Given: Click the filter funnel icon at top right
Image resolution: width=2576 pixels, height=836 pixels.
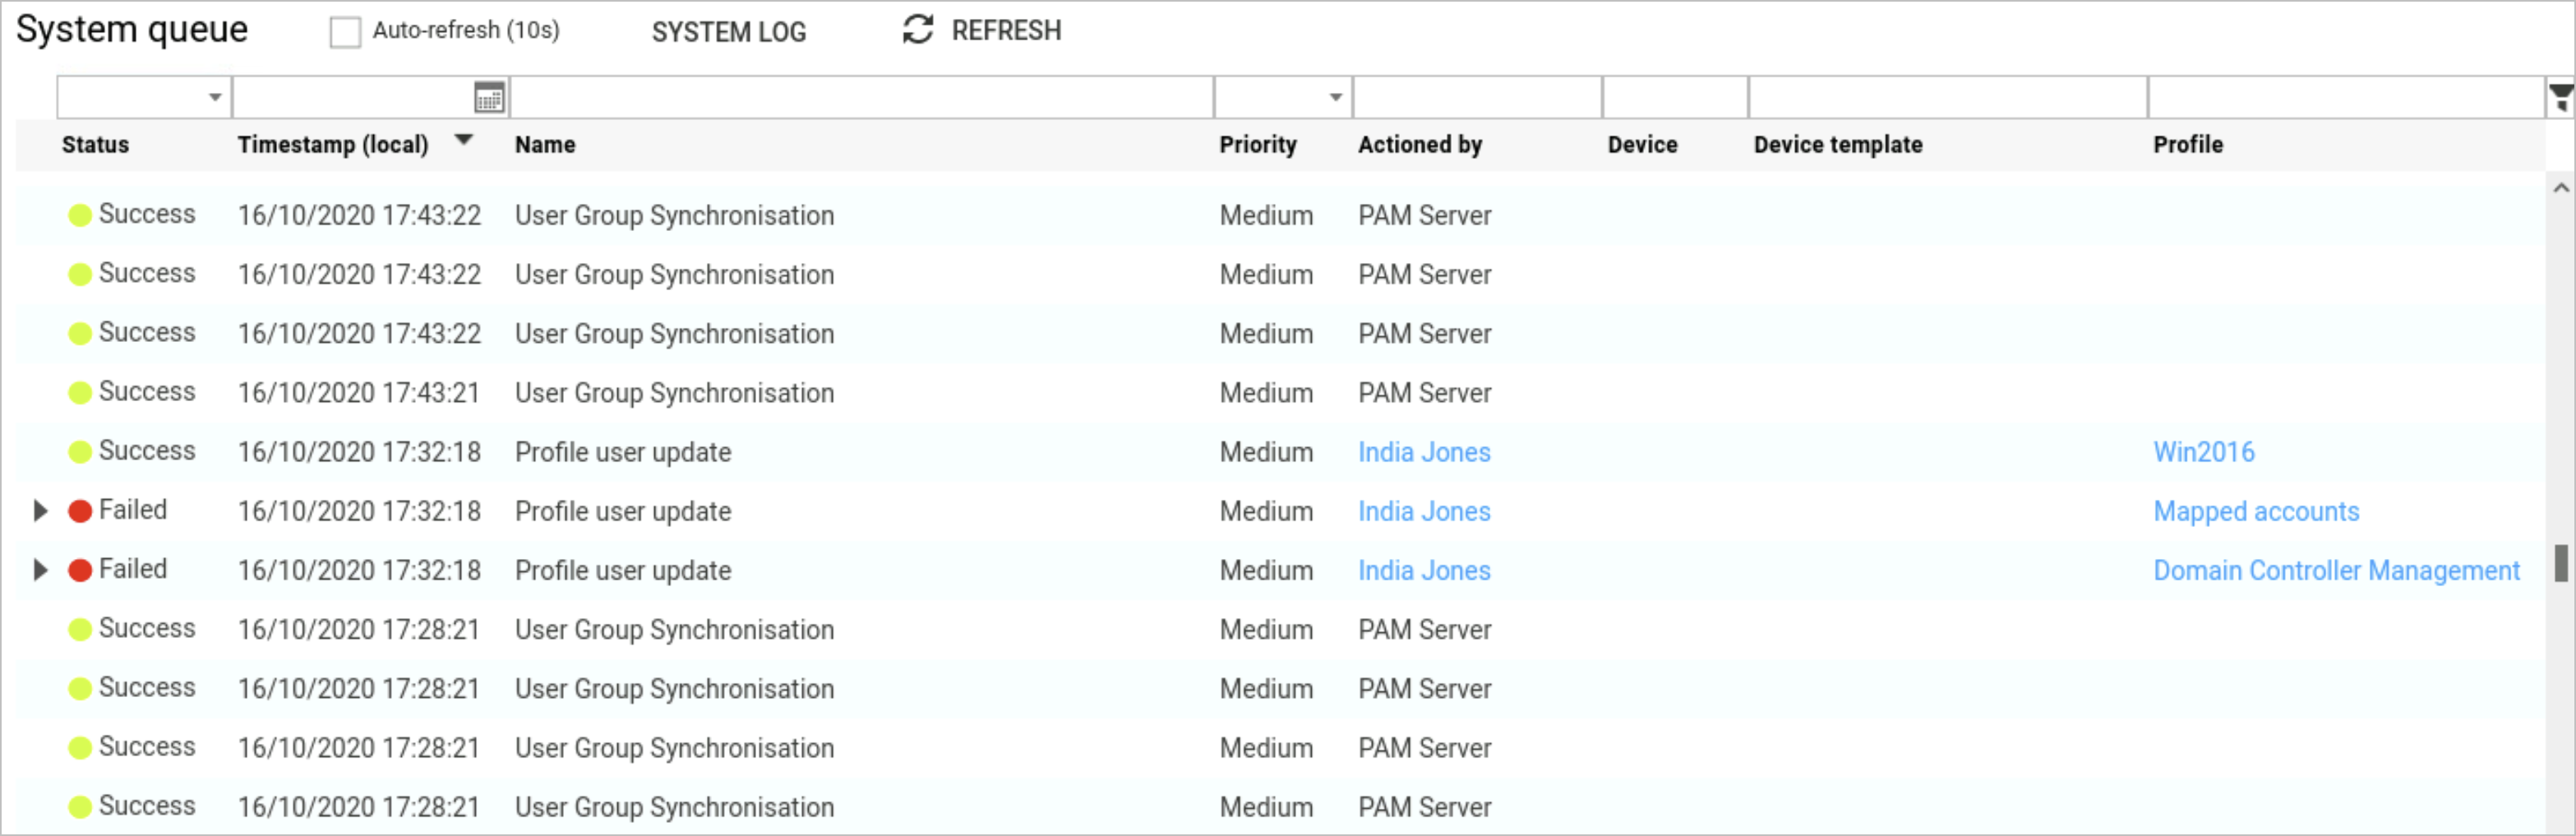Looking at the screenshot, I should point(2560,96).
